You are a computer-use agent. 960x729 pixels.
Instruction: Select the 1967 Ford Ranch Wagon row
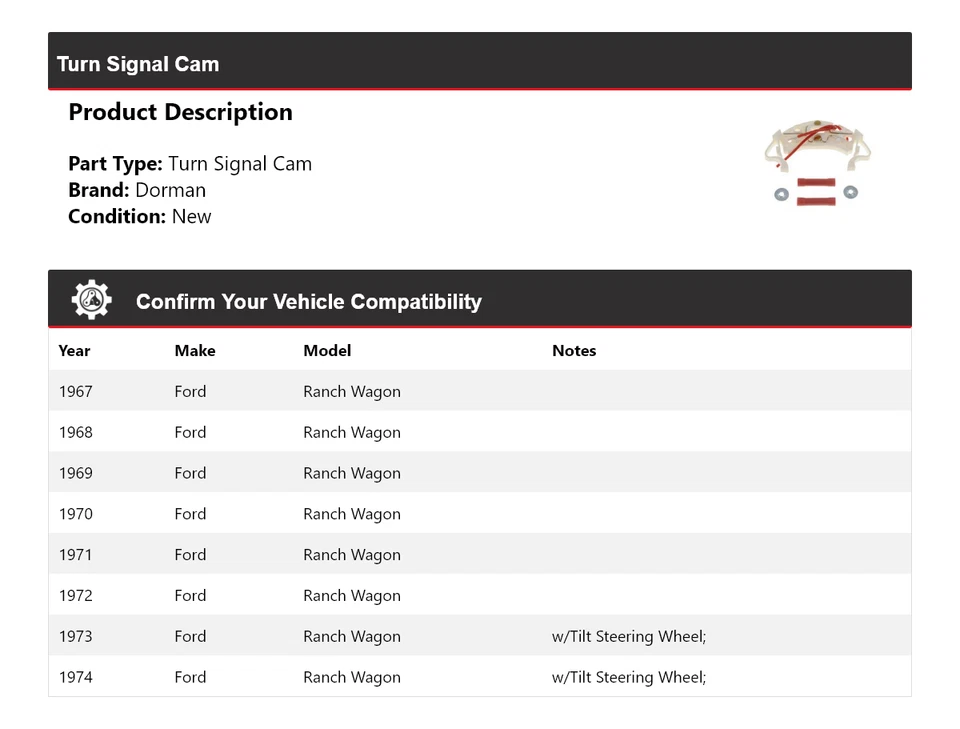coord(480,391)
